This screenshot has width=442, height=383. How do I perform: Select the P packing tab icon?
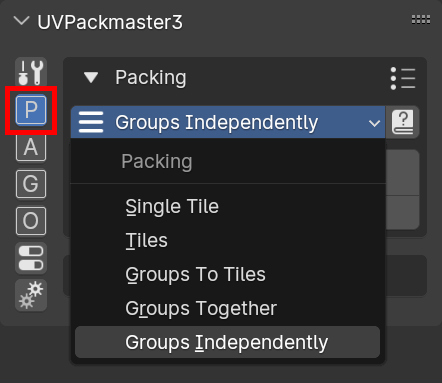tap(31, 110)
